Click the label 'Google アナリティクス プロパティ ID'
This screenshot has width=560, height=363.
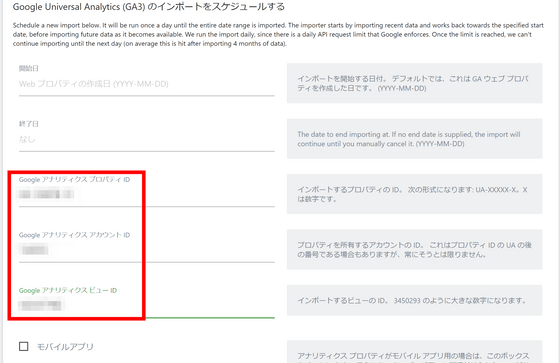point(74,179)
